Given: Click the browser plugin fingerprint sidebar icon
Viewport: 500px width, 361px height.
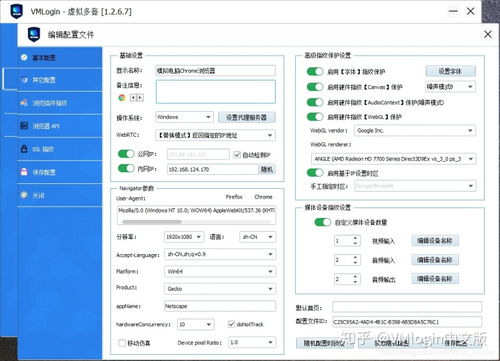Looking at the screenshot, I should point(24,103).
